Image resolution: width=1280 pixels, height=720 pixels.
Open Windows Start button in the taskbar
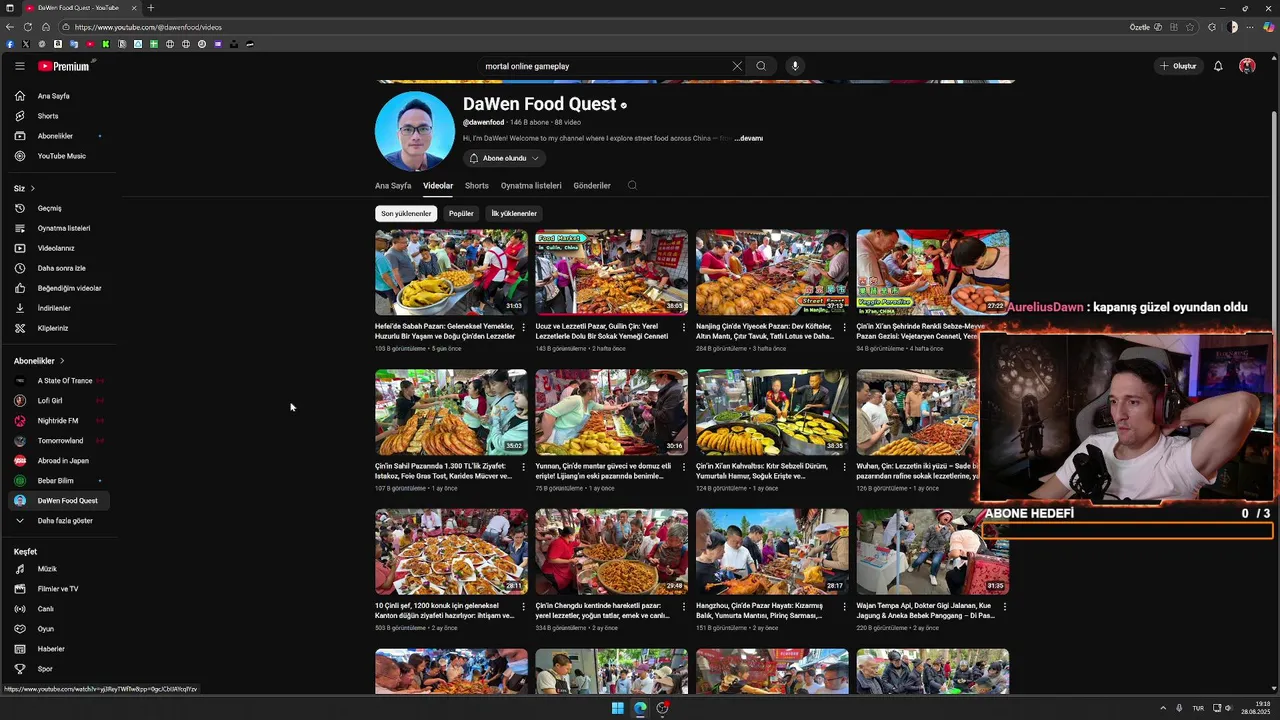point(617,708)
